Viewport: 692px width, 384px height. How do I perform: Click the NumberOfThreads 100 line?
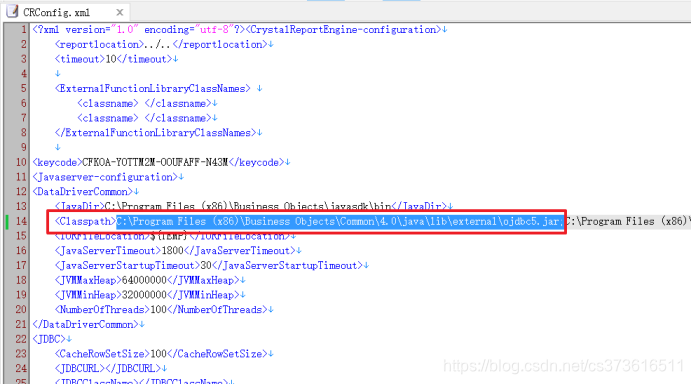click(161, 310)
